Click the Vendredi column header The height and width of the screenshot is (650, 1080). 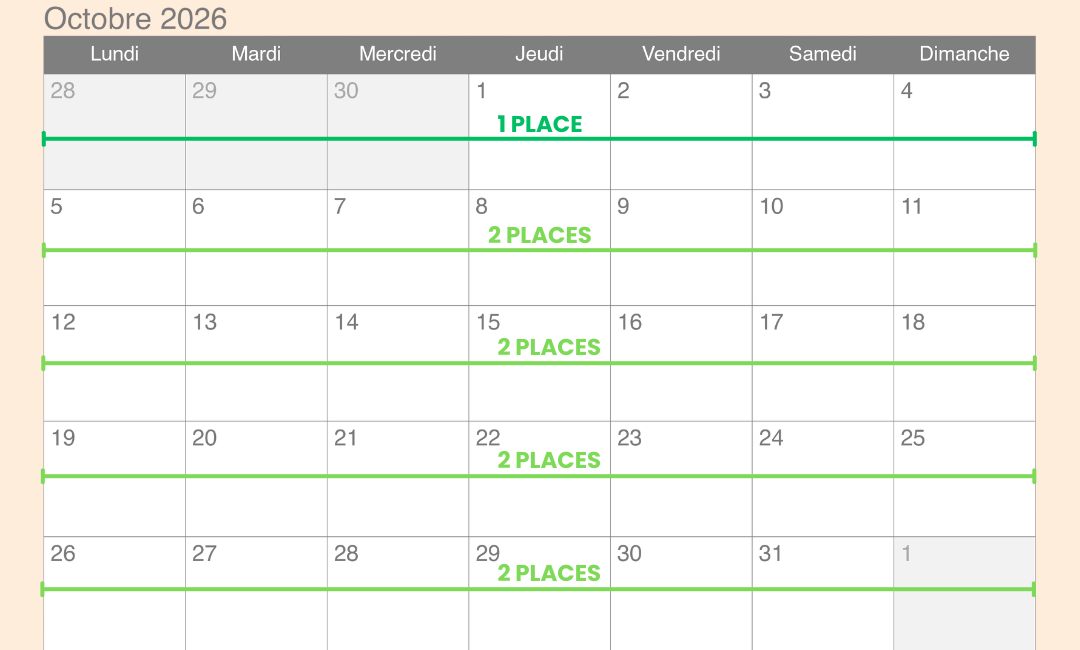tap(681, 54)
